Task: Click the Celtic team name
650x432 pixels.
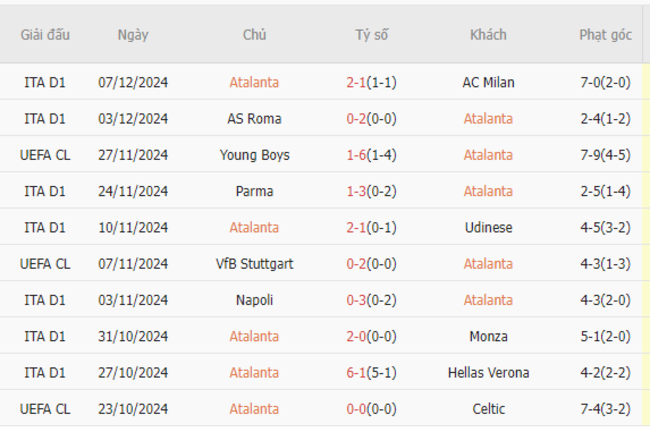Action: pos(488,409)
